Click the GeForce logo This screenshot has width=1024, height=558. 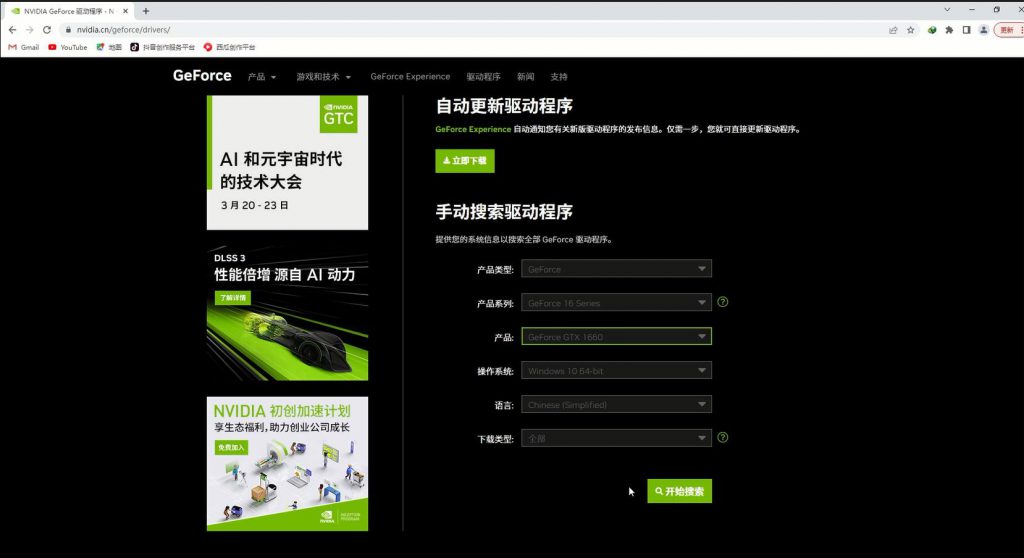coord(202,76)
